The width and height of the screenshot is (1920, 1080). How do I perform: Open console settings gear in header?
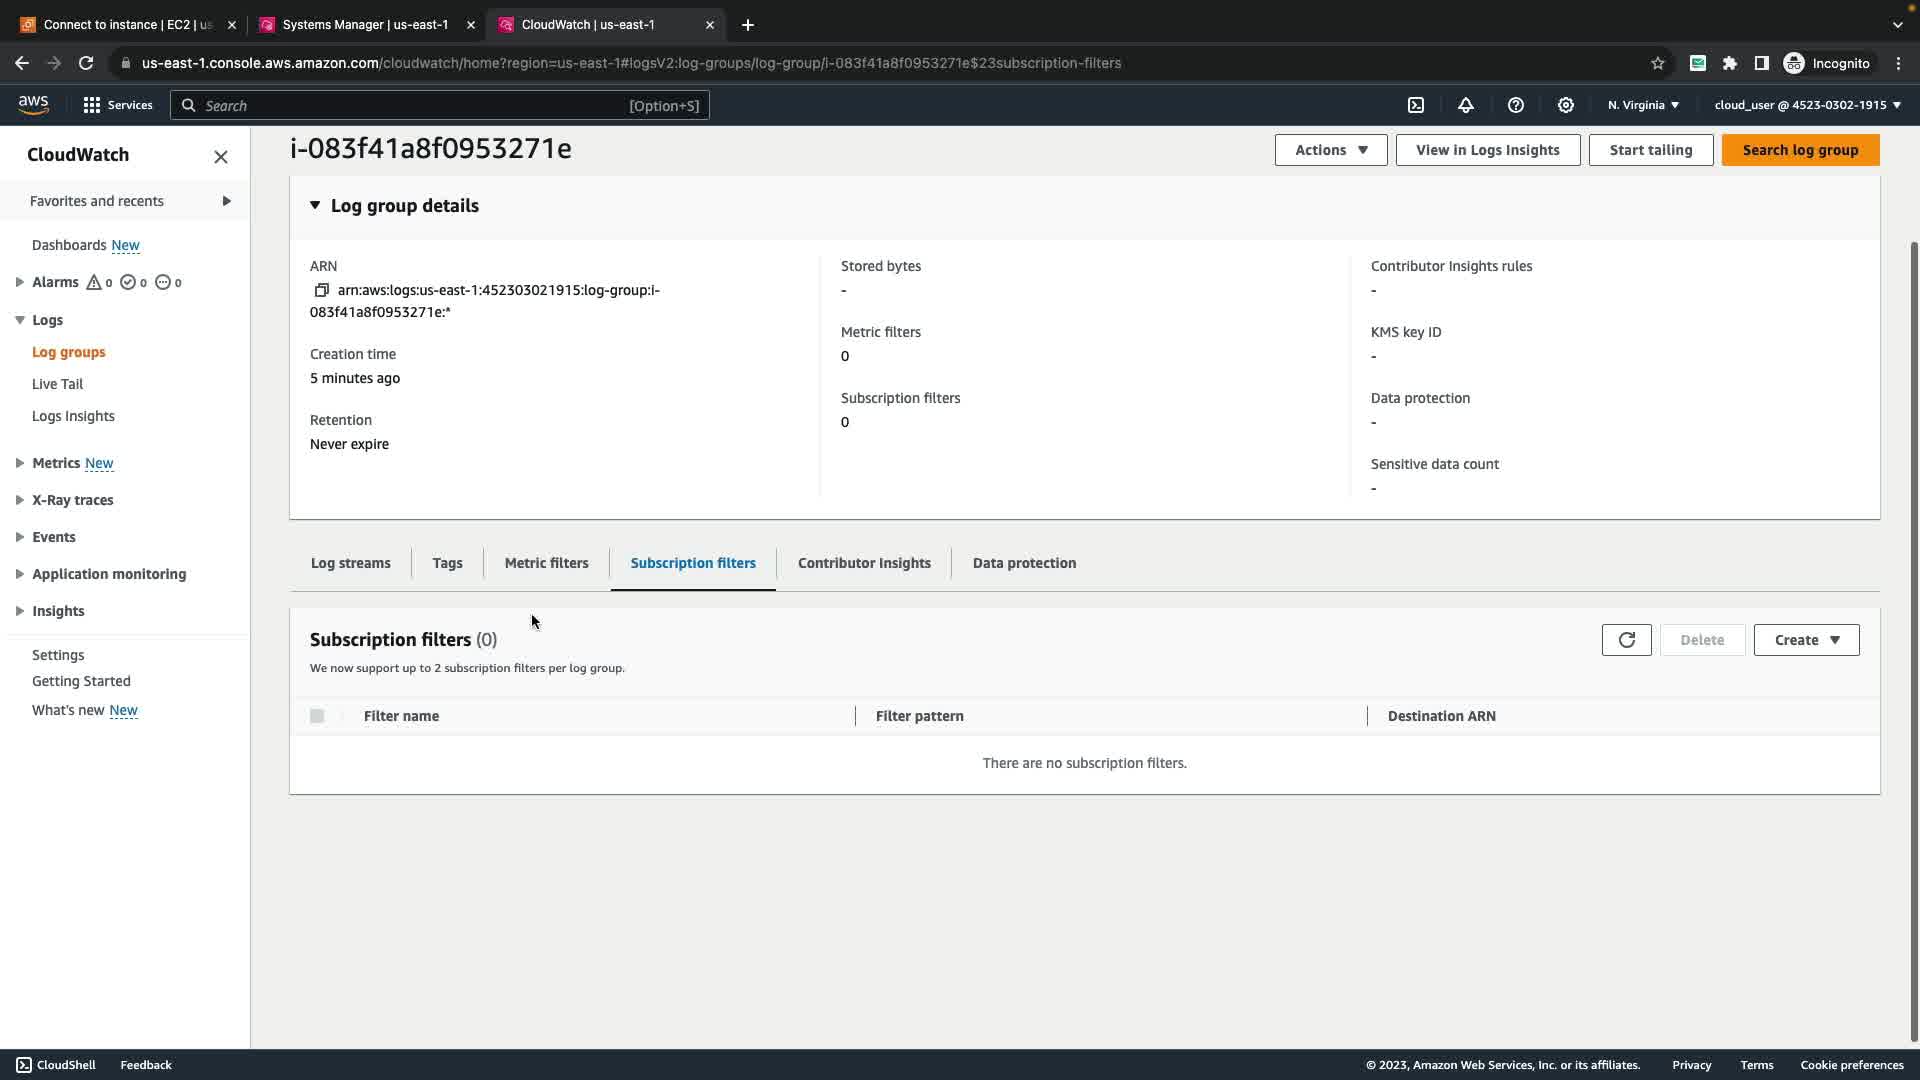tap(1566, 105)
